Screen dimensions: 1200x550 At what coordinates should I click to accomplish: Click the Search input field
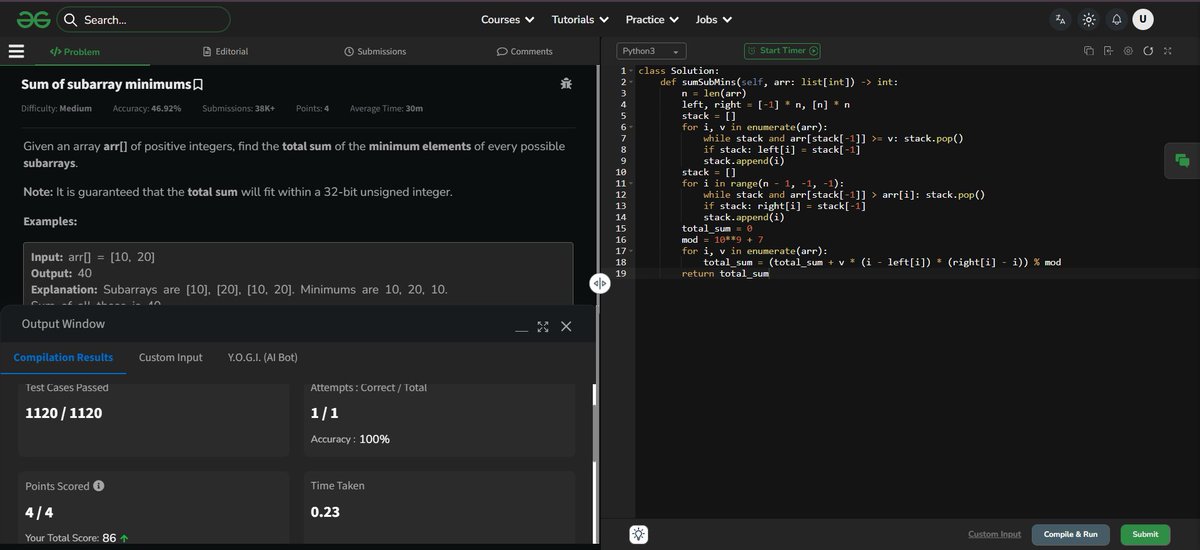click(143, 19)
